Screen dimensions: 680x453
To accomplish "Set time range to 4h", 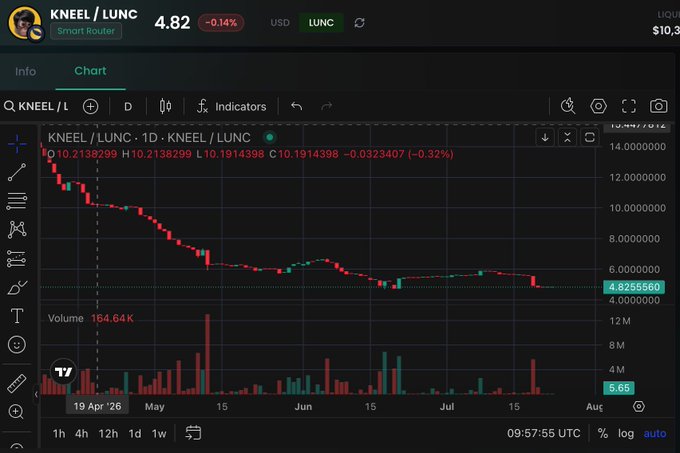I will (x=82, y=433).
